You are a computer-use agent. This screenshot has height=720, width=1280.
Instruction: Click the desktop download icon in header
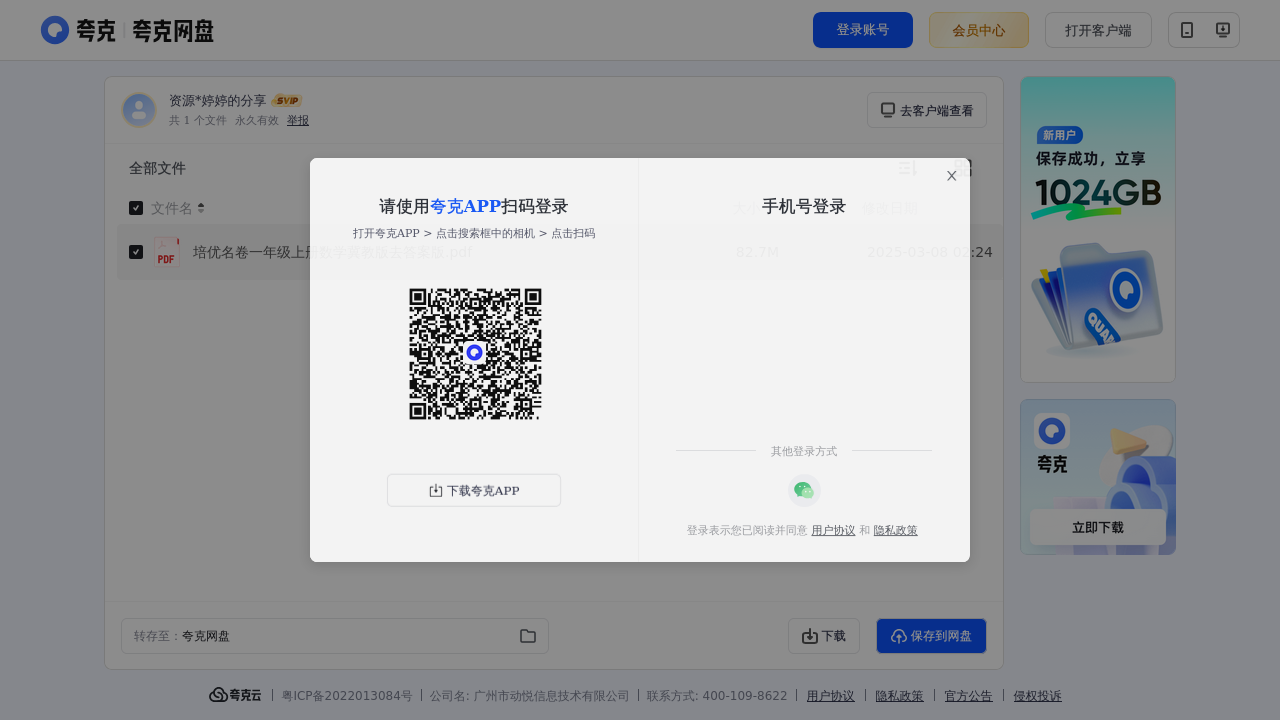1222,30
